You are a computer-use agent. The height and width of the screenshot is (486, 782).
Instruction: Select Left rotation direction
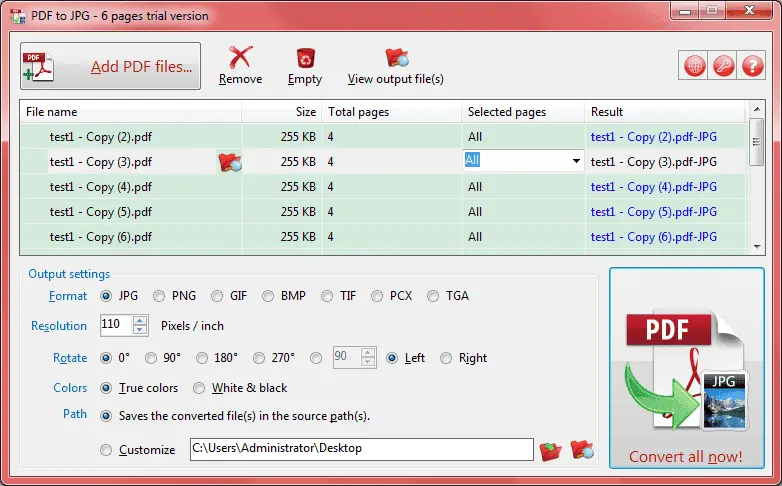392,358
